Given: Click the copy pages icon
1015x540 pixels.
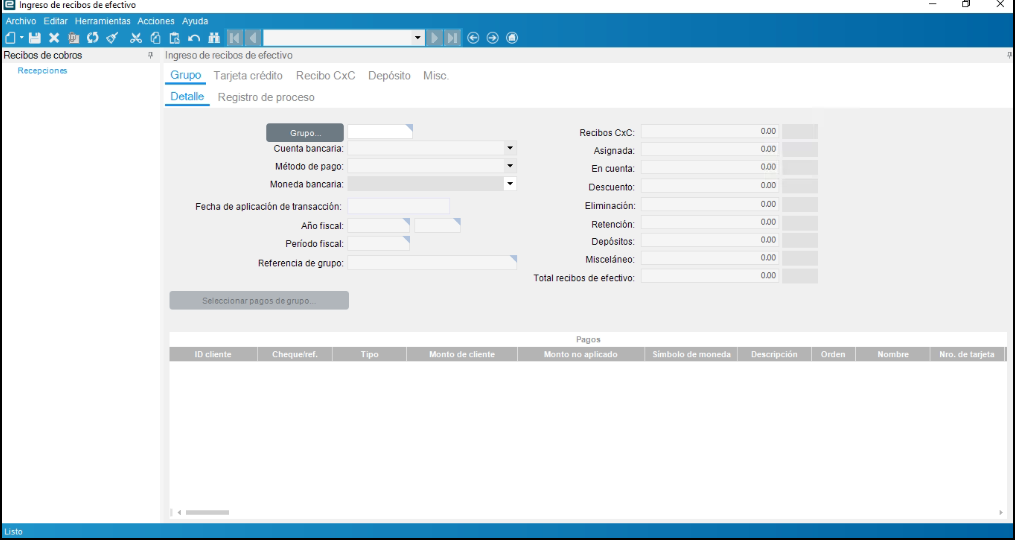Looking at the screenshot, I should (x=155, y=38).
